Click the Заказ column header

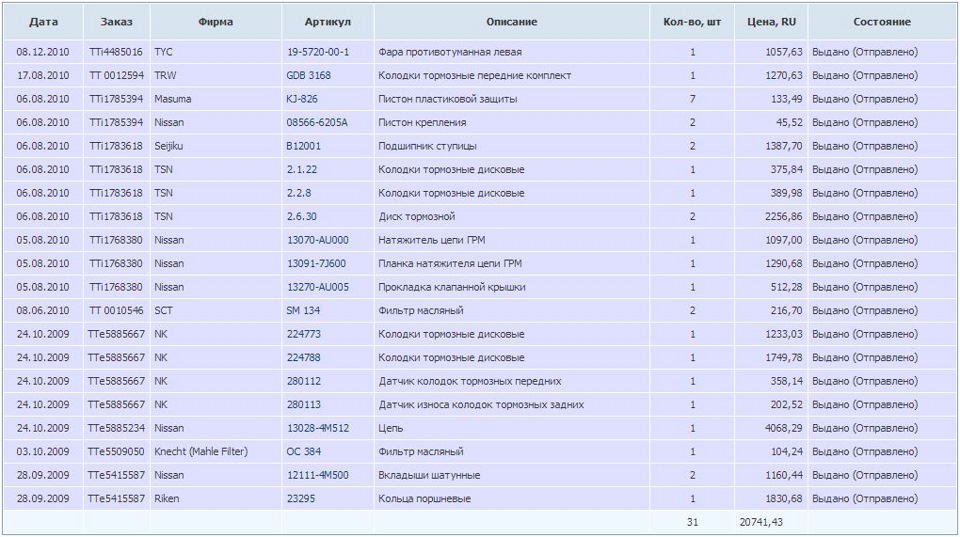[x=116, y=22]
